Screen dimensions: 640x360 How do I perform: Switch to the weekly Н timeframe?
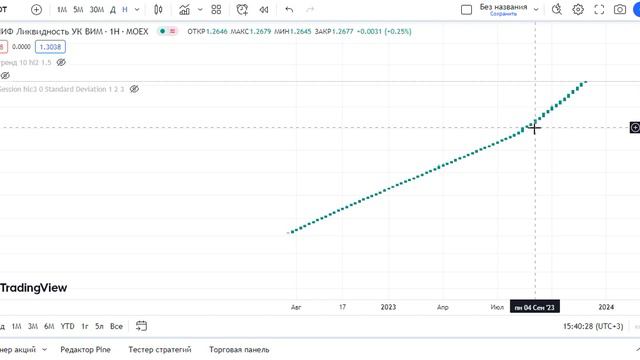pyautogui.click(x=125, y=9)
